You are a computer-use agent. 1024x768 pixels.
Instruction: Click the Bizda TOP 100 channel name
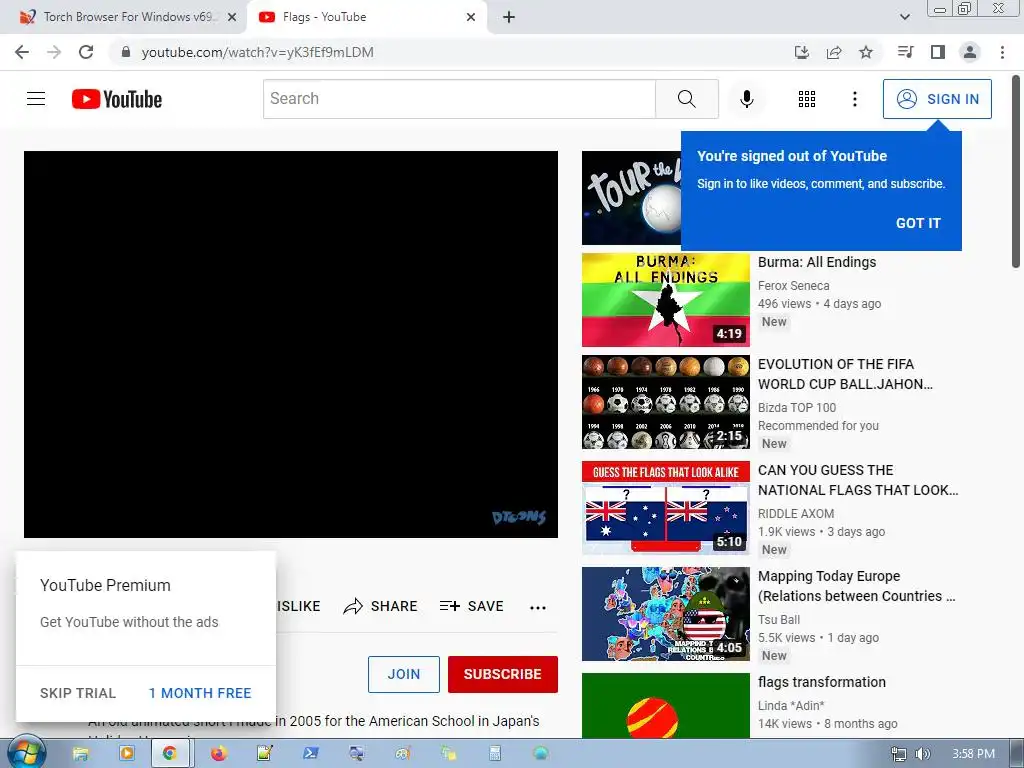797,408
